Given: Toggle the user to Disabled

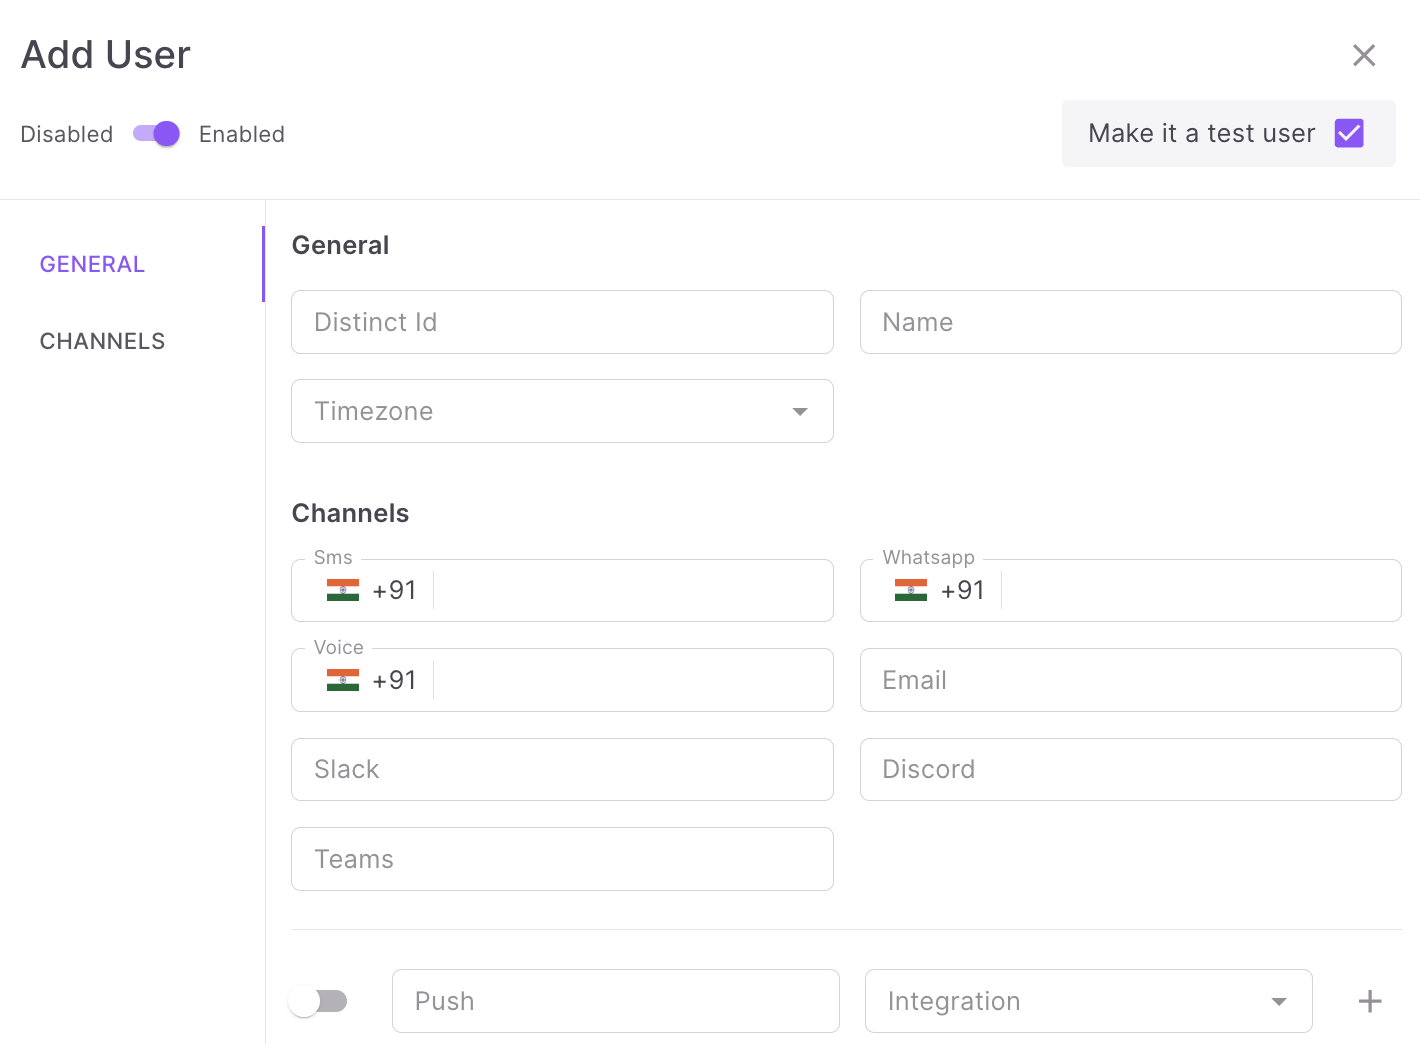Looking at the screenshot, I should point(155,133).
